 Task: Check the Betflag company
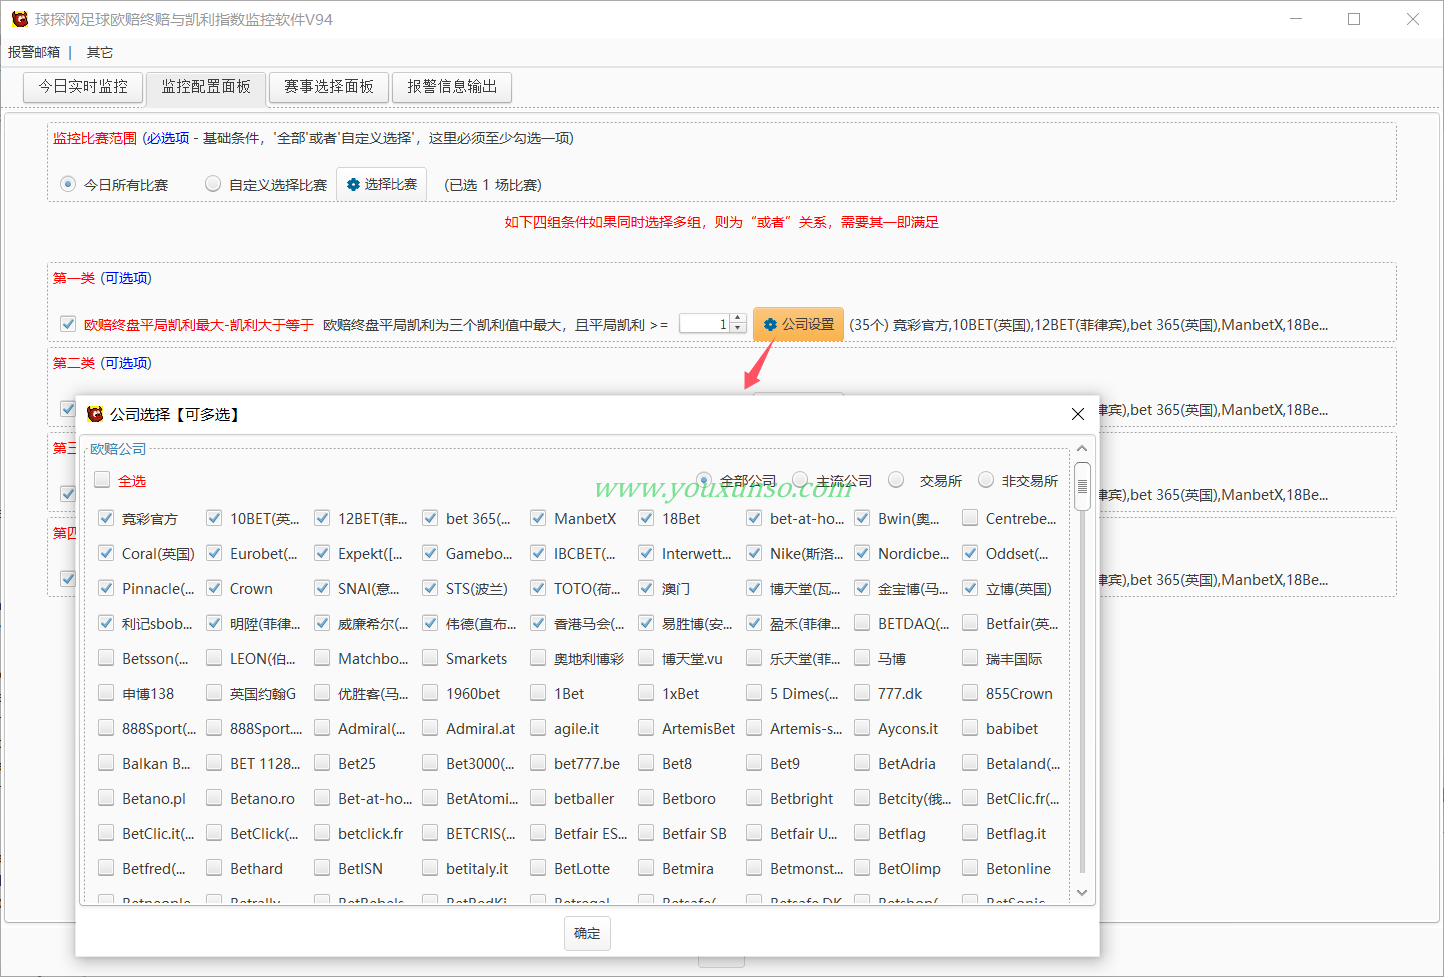[x=862, y=833]
